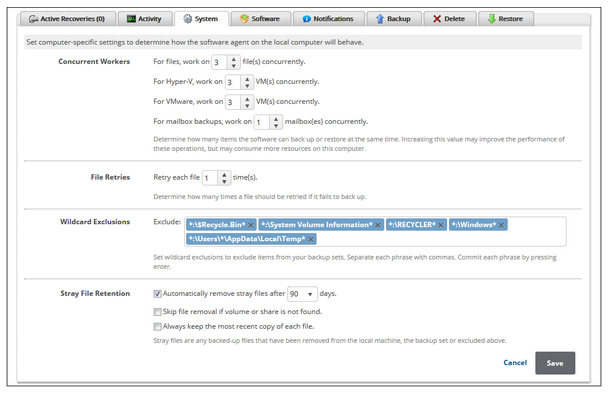Click the System tab gear icon
Viewport: 608px width, 393px height.
point(188,19)
